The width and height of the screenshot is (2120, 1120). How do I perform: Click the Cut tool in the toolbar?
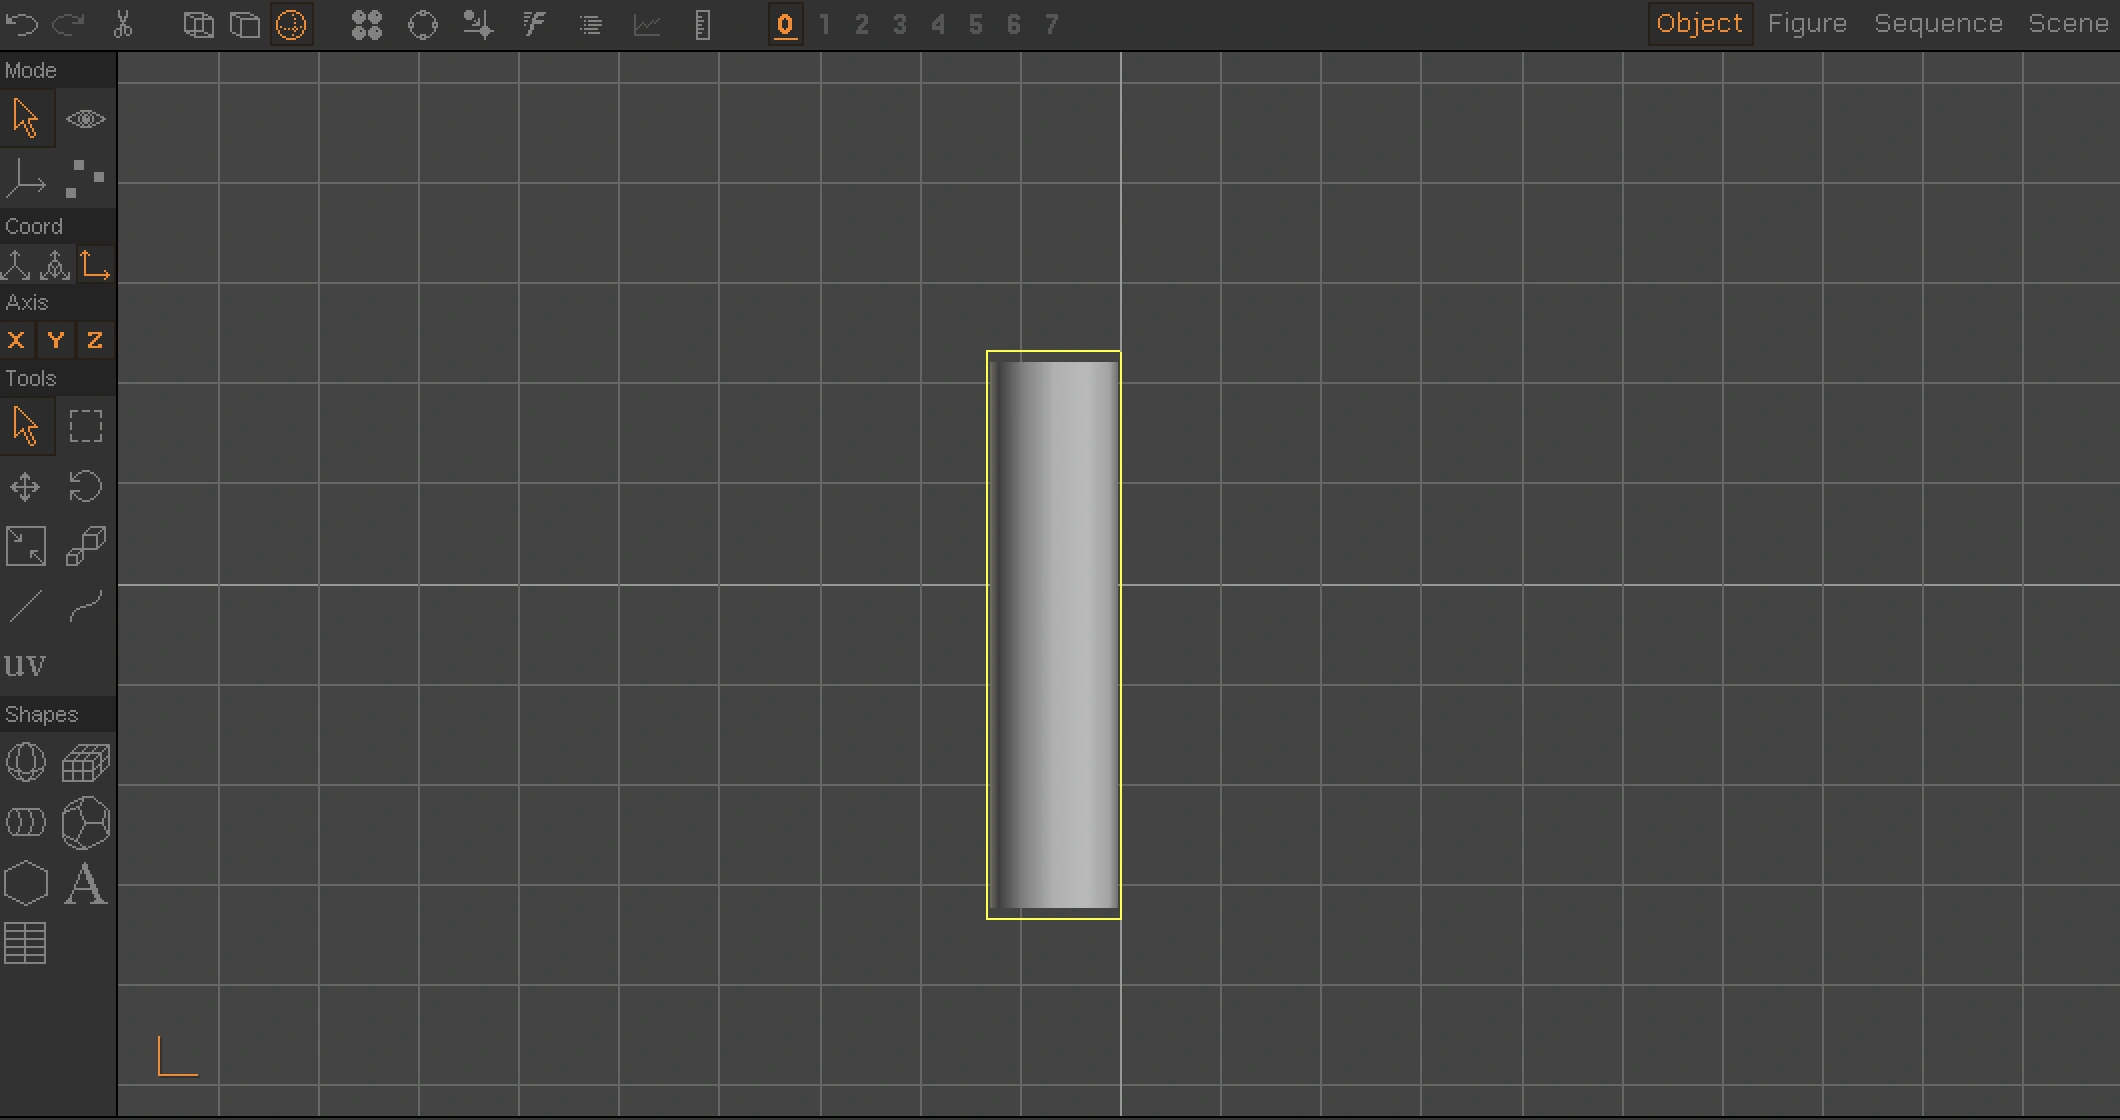click(124, 24)
